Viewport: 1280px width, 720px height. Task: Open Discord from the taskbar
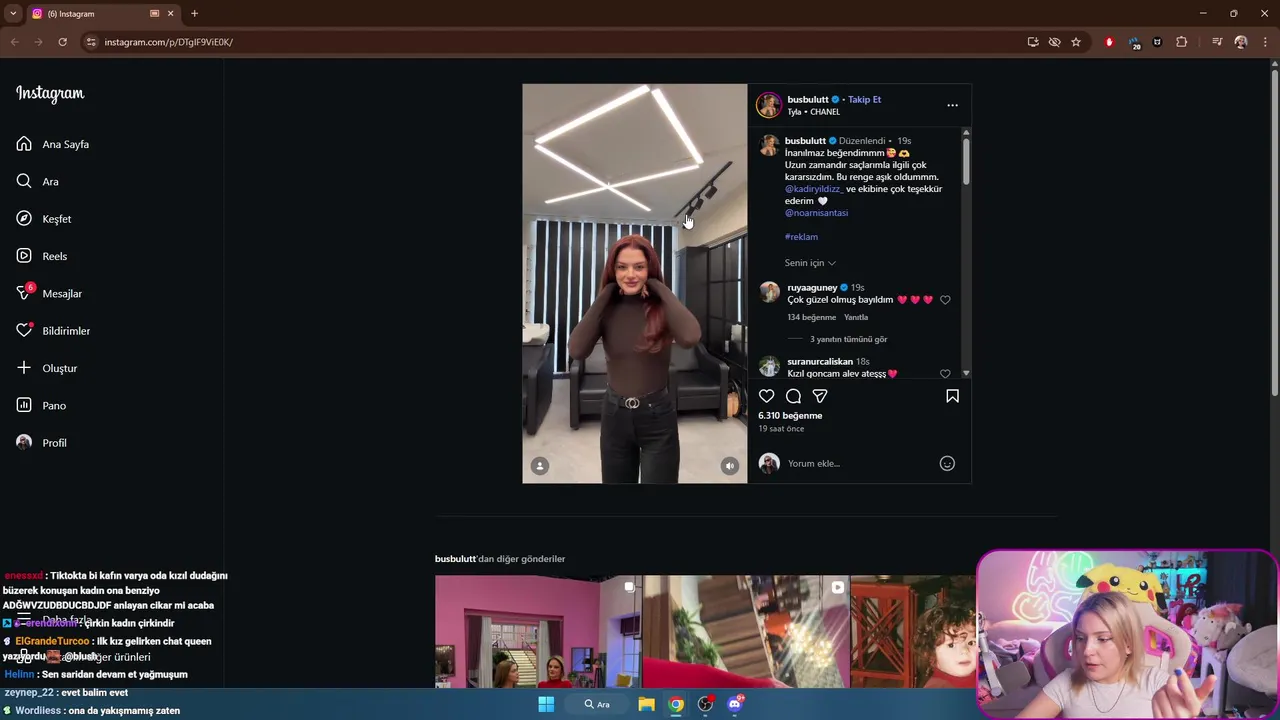736,704
